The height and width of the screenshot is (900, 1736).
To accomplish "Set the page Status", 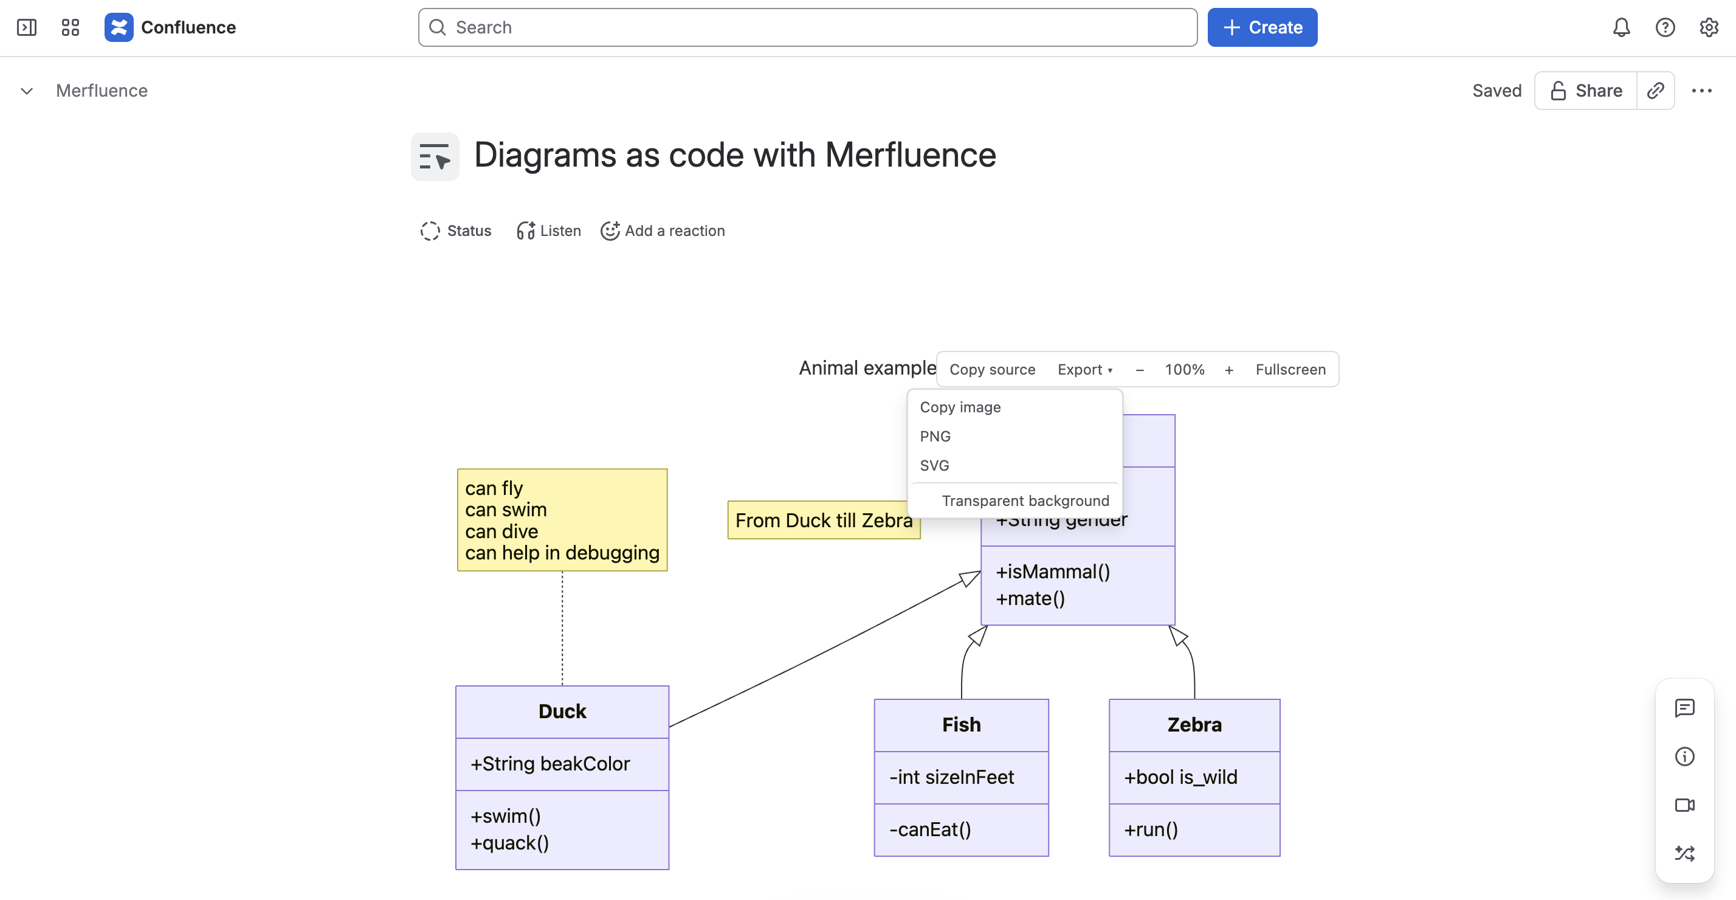I will tap(456, 230).
